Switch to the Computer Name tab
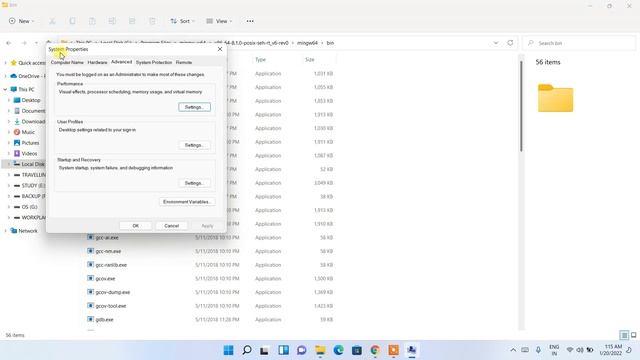This screenshot has height=360, width=640. click(x=67, y=62)
